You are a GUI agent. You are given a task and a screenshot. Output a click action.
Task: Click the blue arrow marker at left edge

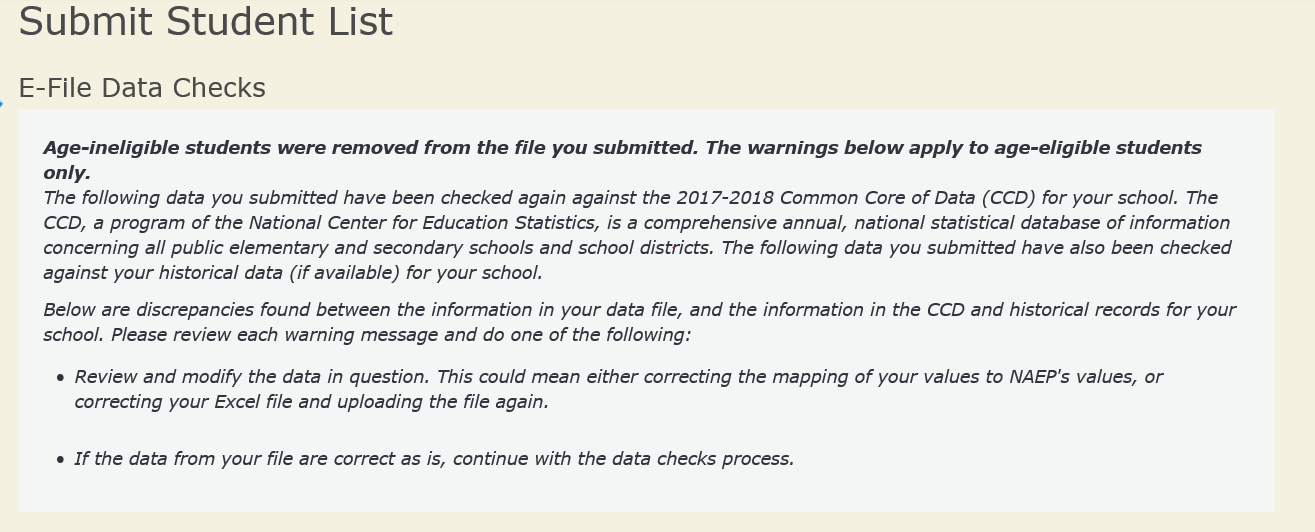coord(2,103)
